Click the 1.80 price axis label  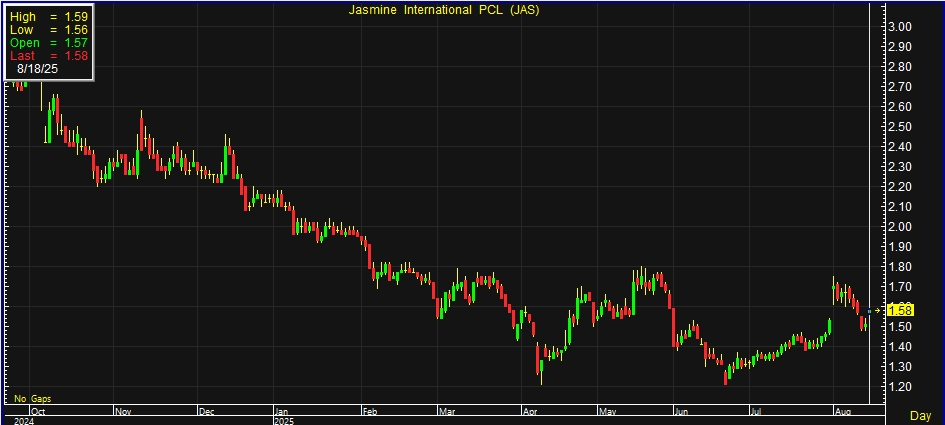[899, 266]
